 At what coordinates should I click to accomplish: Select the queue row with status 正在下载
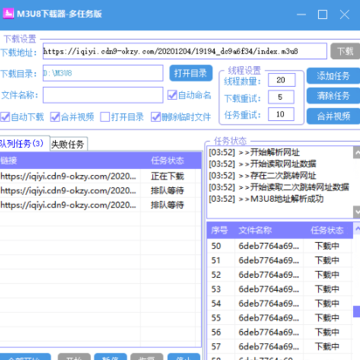[100, 176]
